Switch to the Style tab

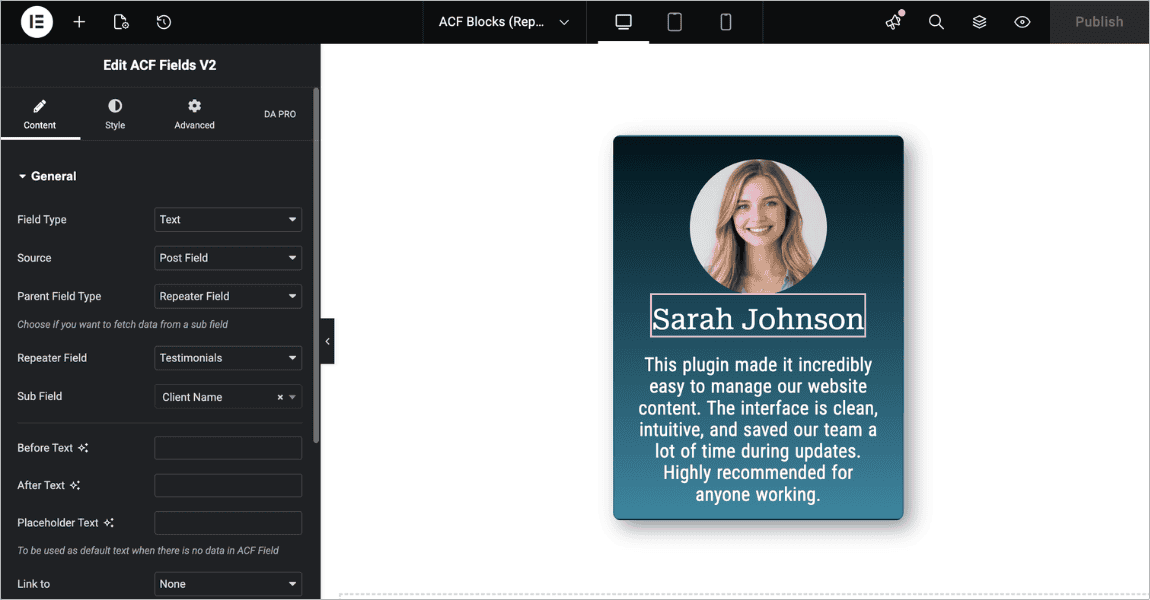coord(115,114)
